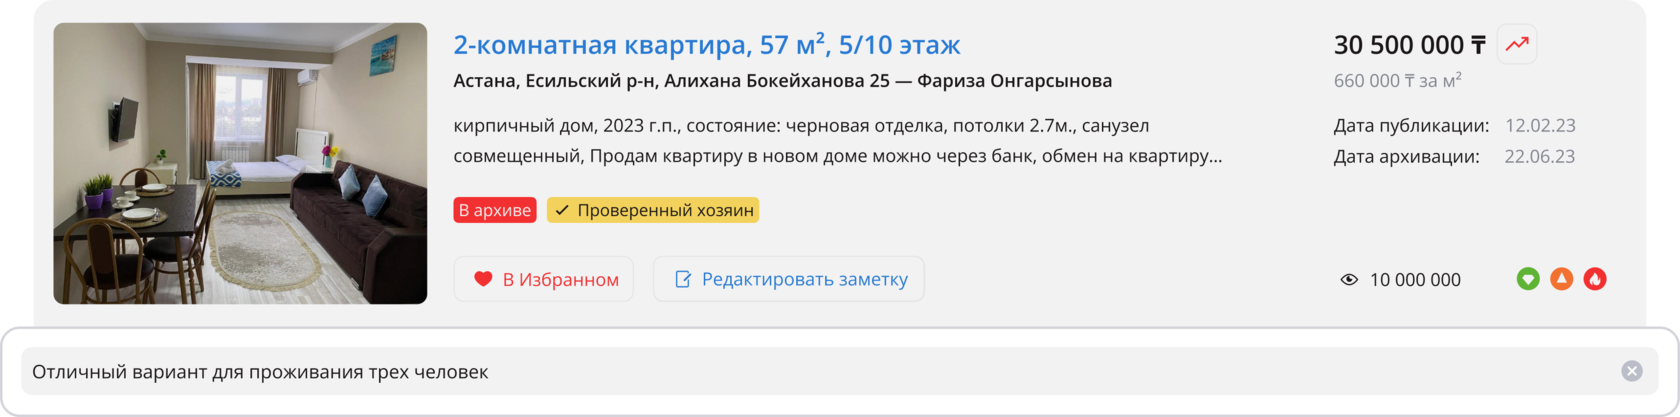Click the 10 000 000 views number
1680x417 pixels.
coord(1415,280)
